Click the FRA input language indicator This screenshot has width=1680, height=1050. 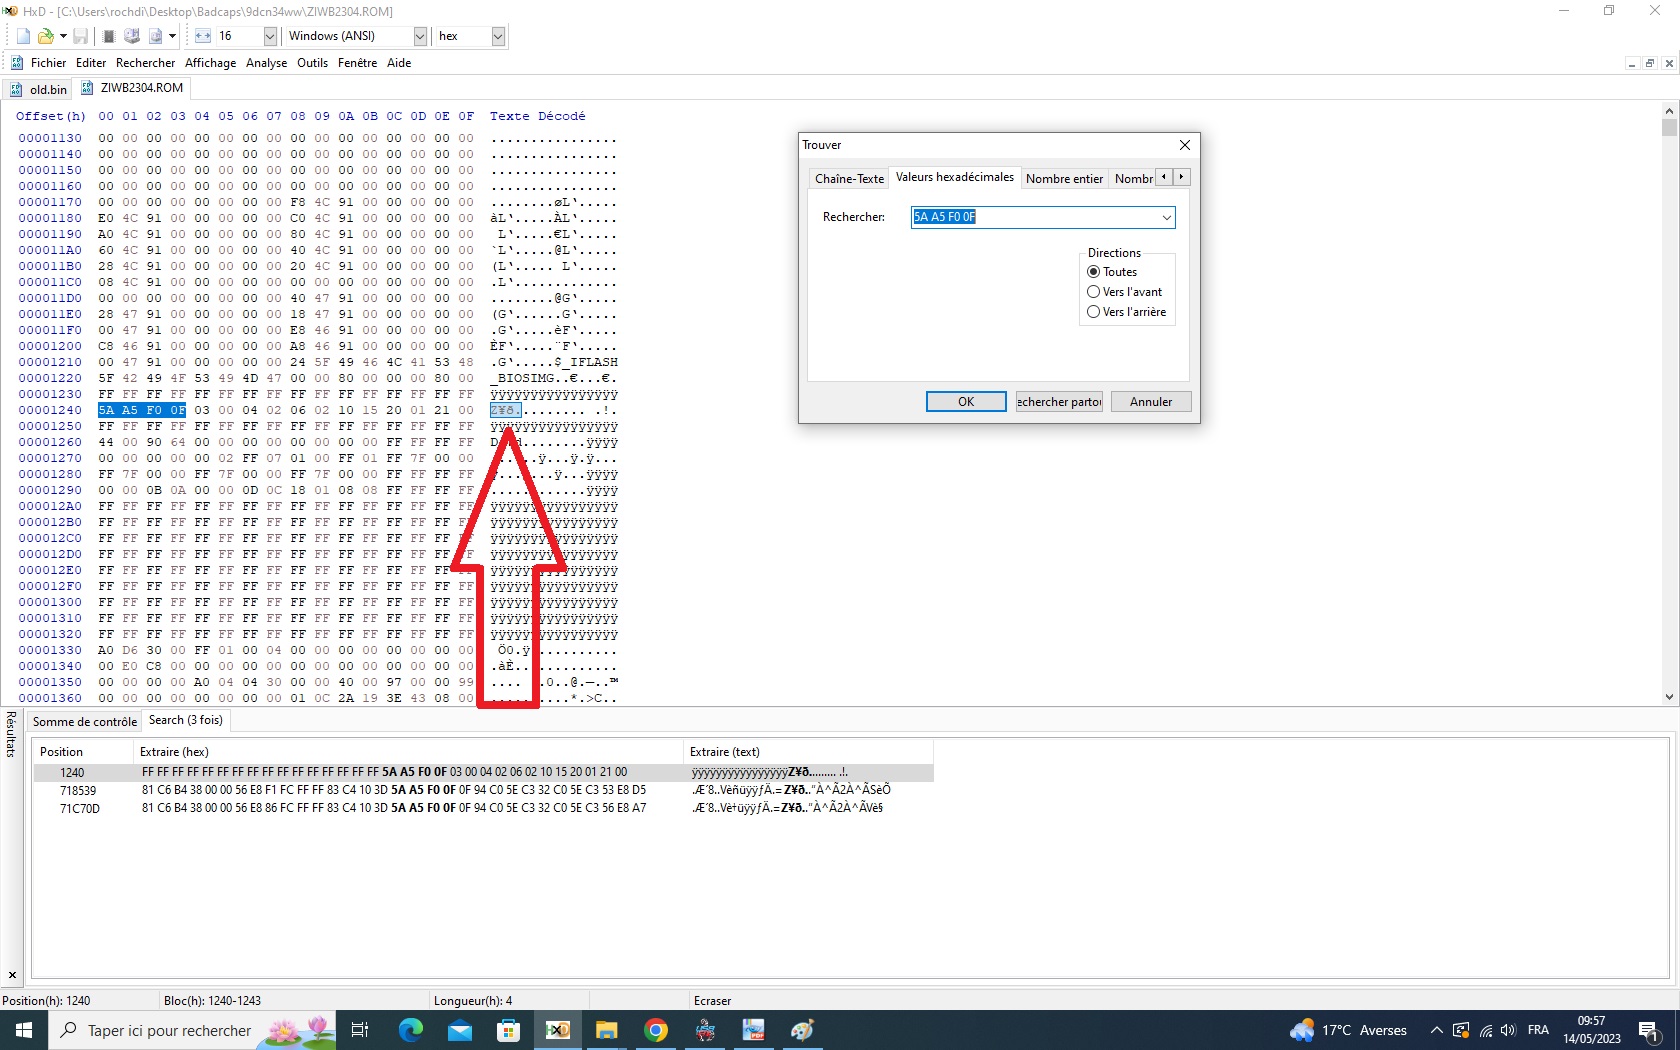1538,1030
